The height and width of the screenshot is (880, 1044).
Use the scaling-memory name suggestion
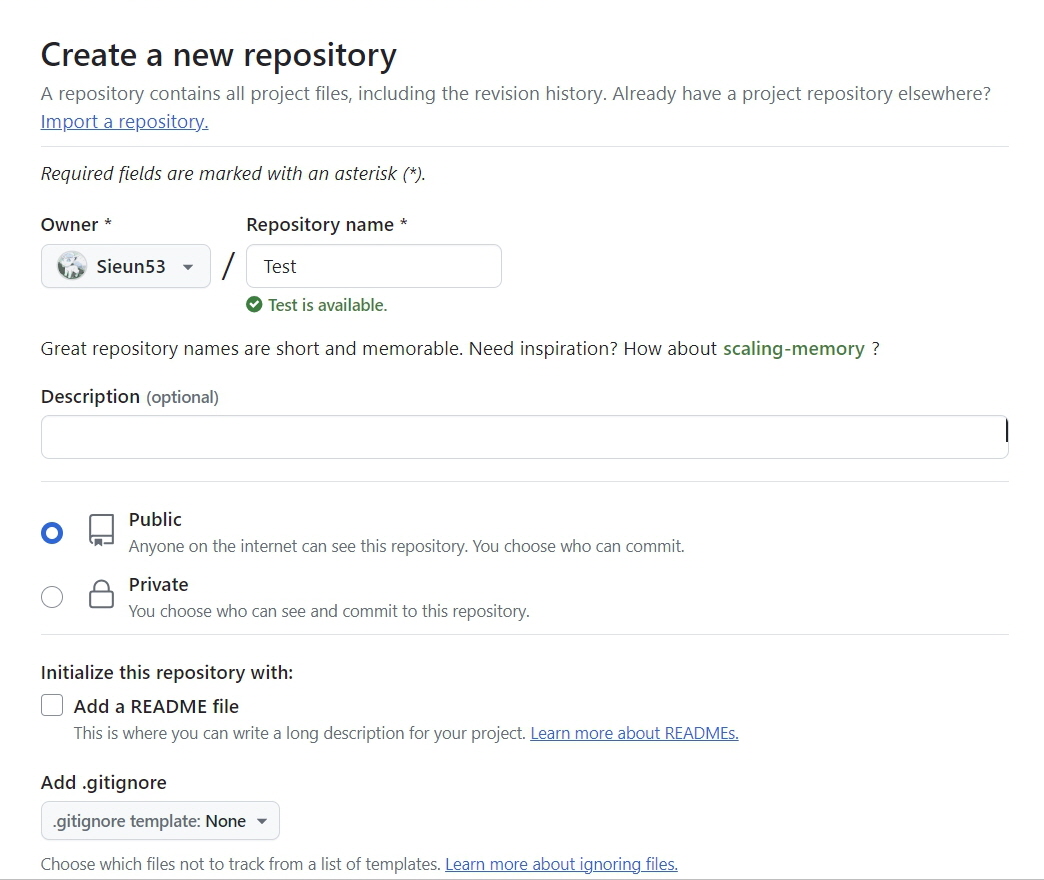pos(793,349)
